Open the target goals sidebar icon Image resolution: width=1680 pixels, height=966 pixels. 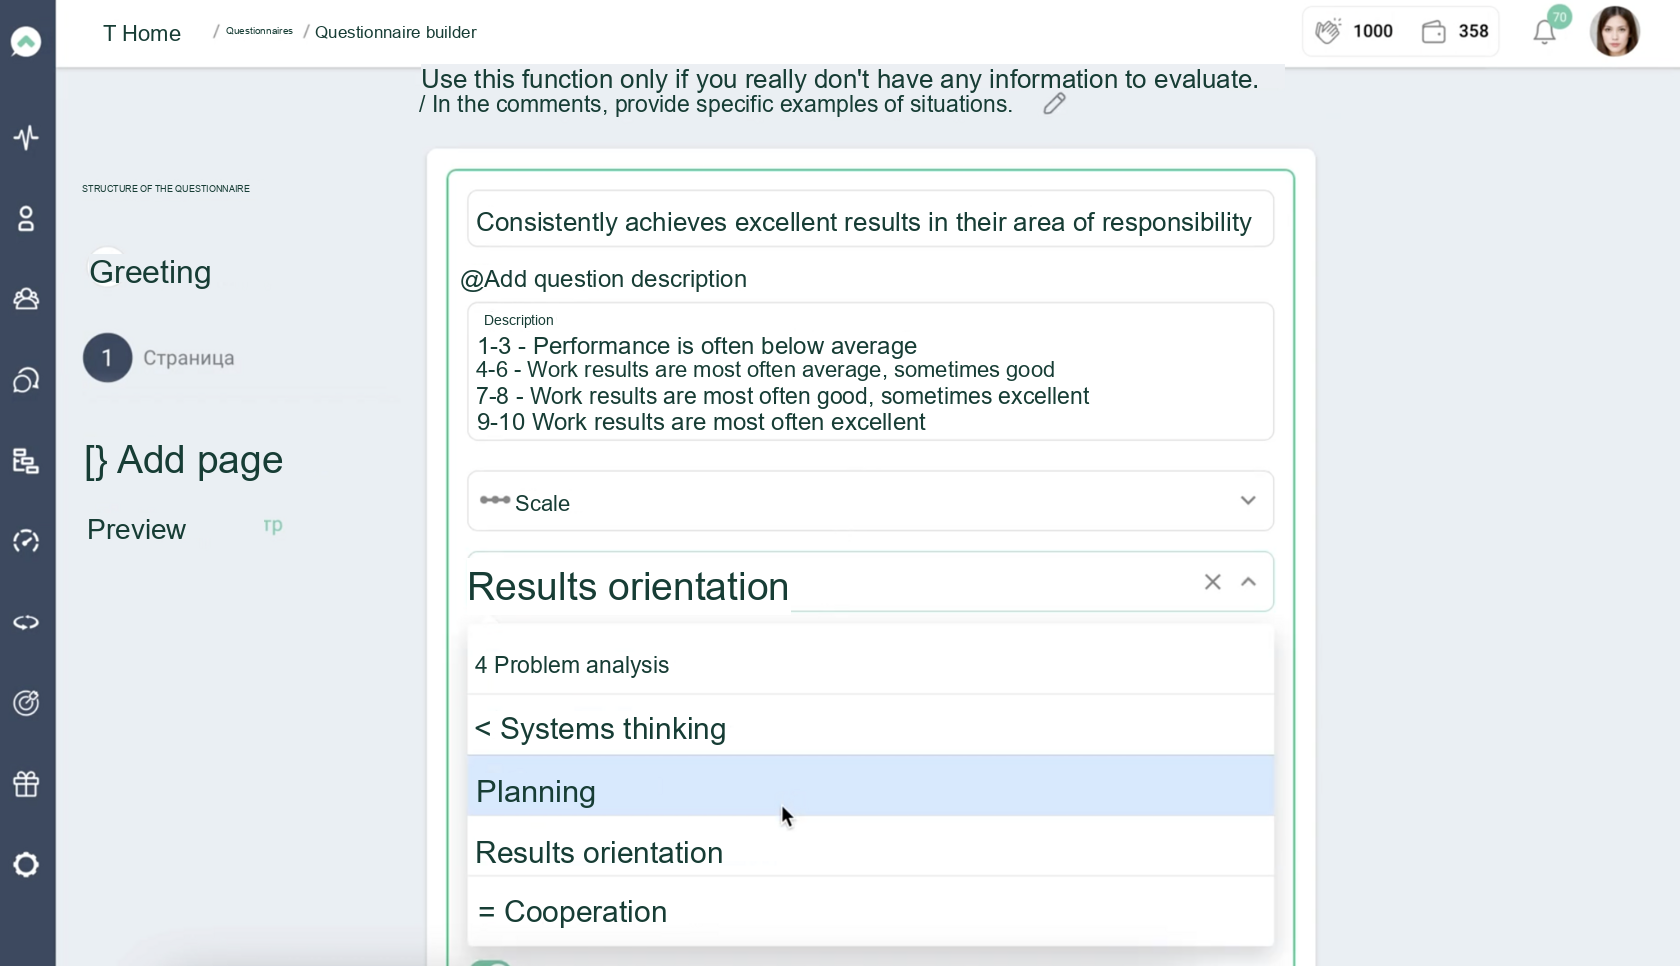(x=26, y=703)
